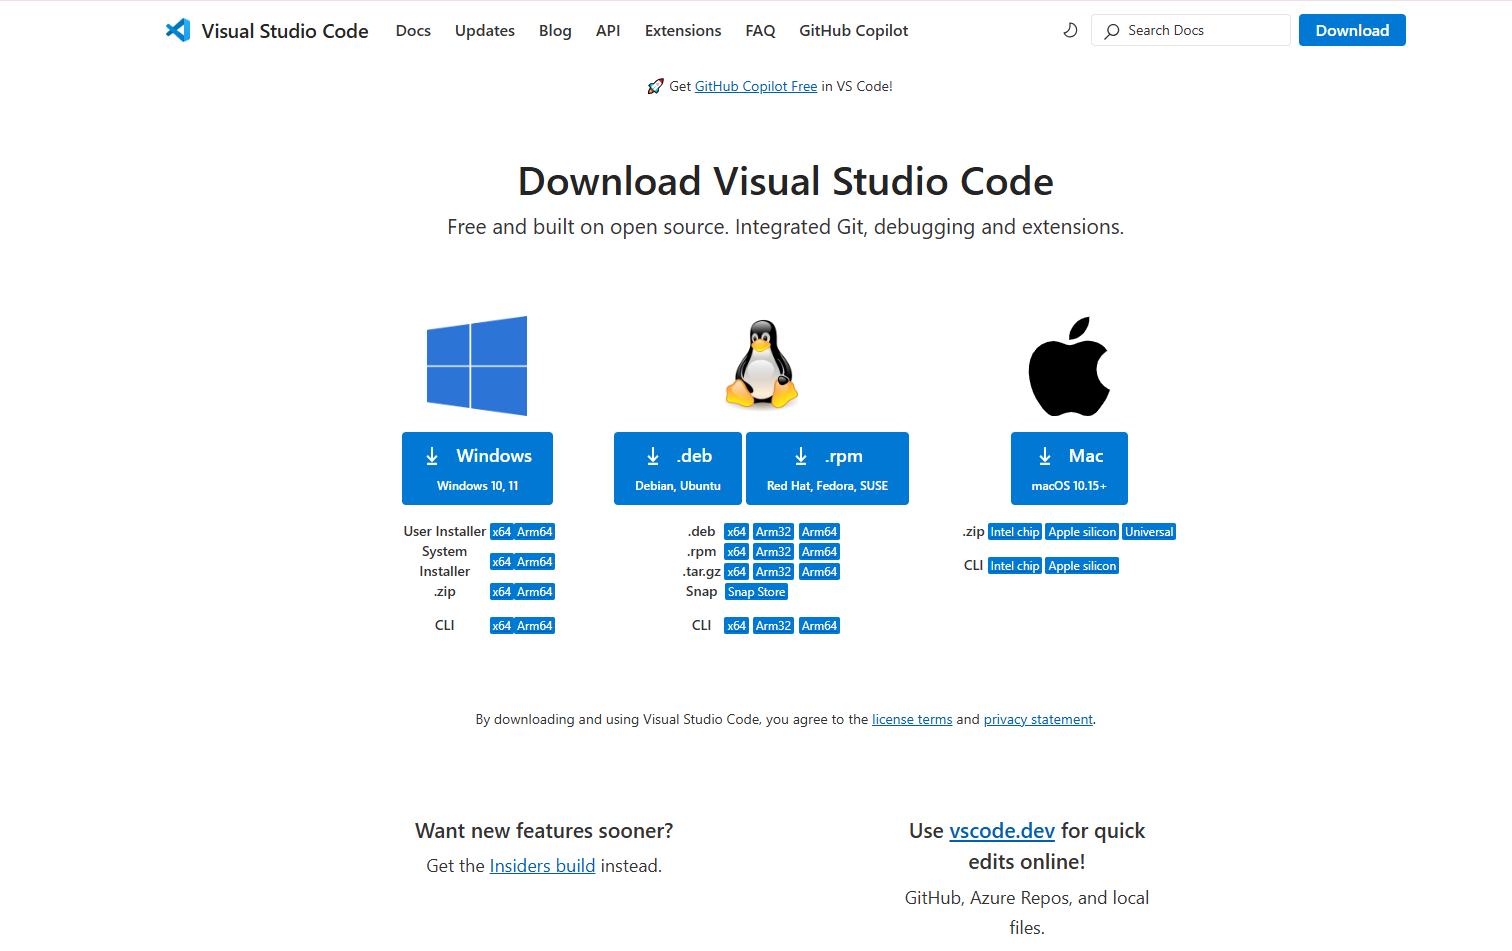The image size is (1512, 951).
Task: Select x64 in Linux .deb row
Action: (736, 532)
